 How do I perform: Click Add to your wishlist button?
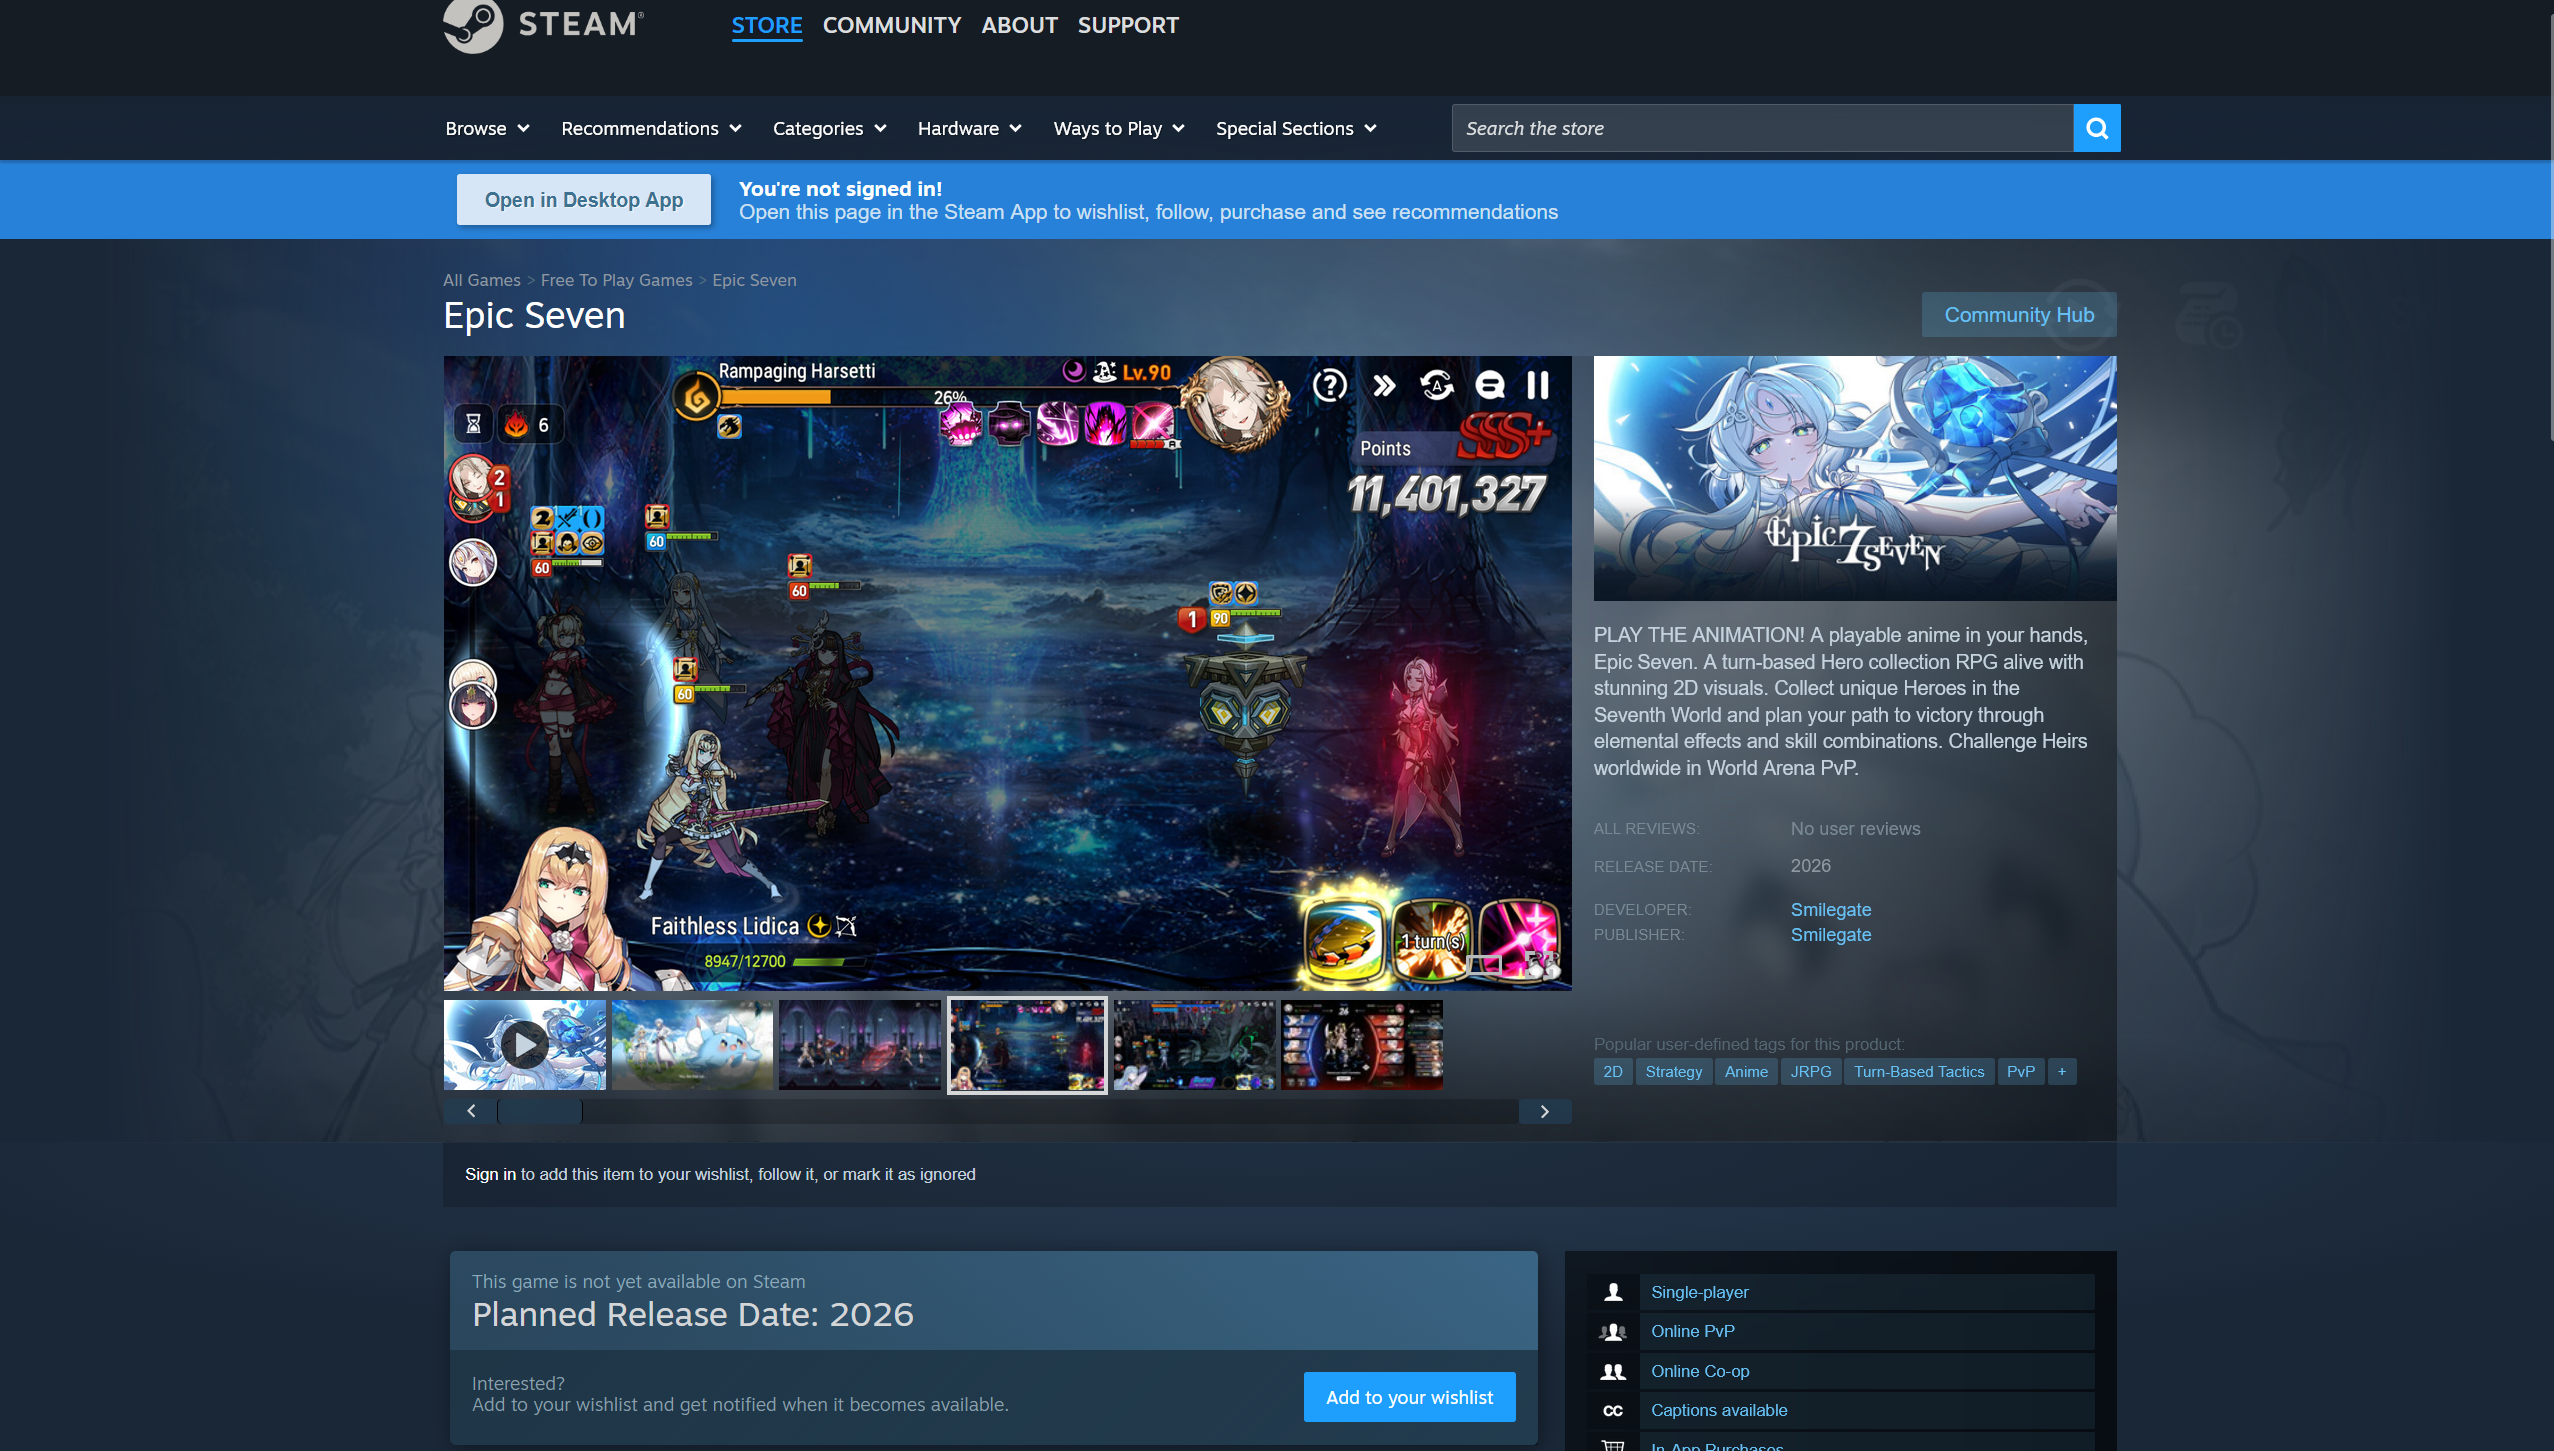click(1410, 1397)
